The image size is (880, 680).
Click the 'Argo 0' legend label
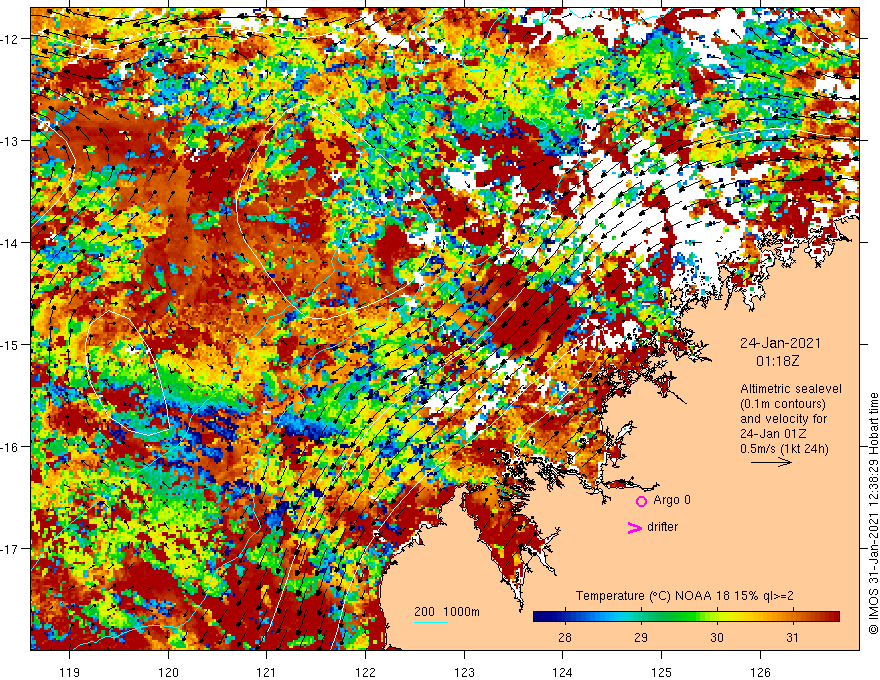672,500
